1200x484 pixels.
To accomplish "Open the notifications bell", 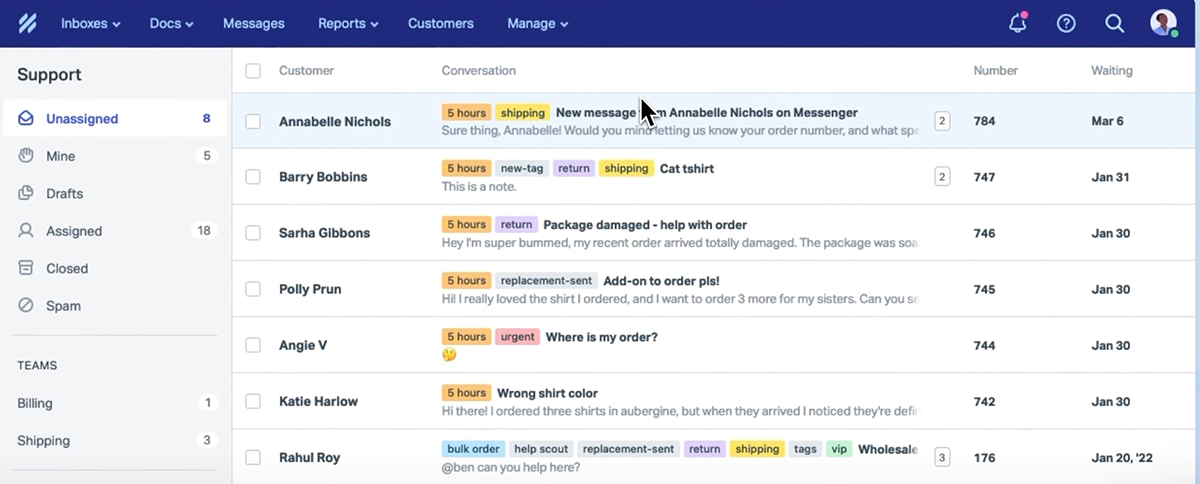I will [1018, 23].
